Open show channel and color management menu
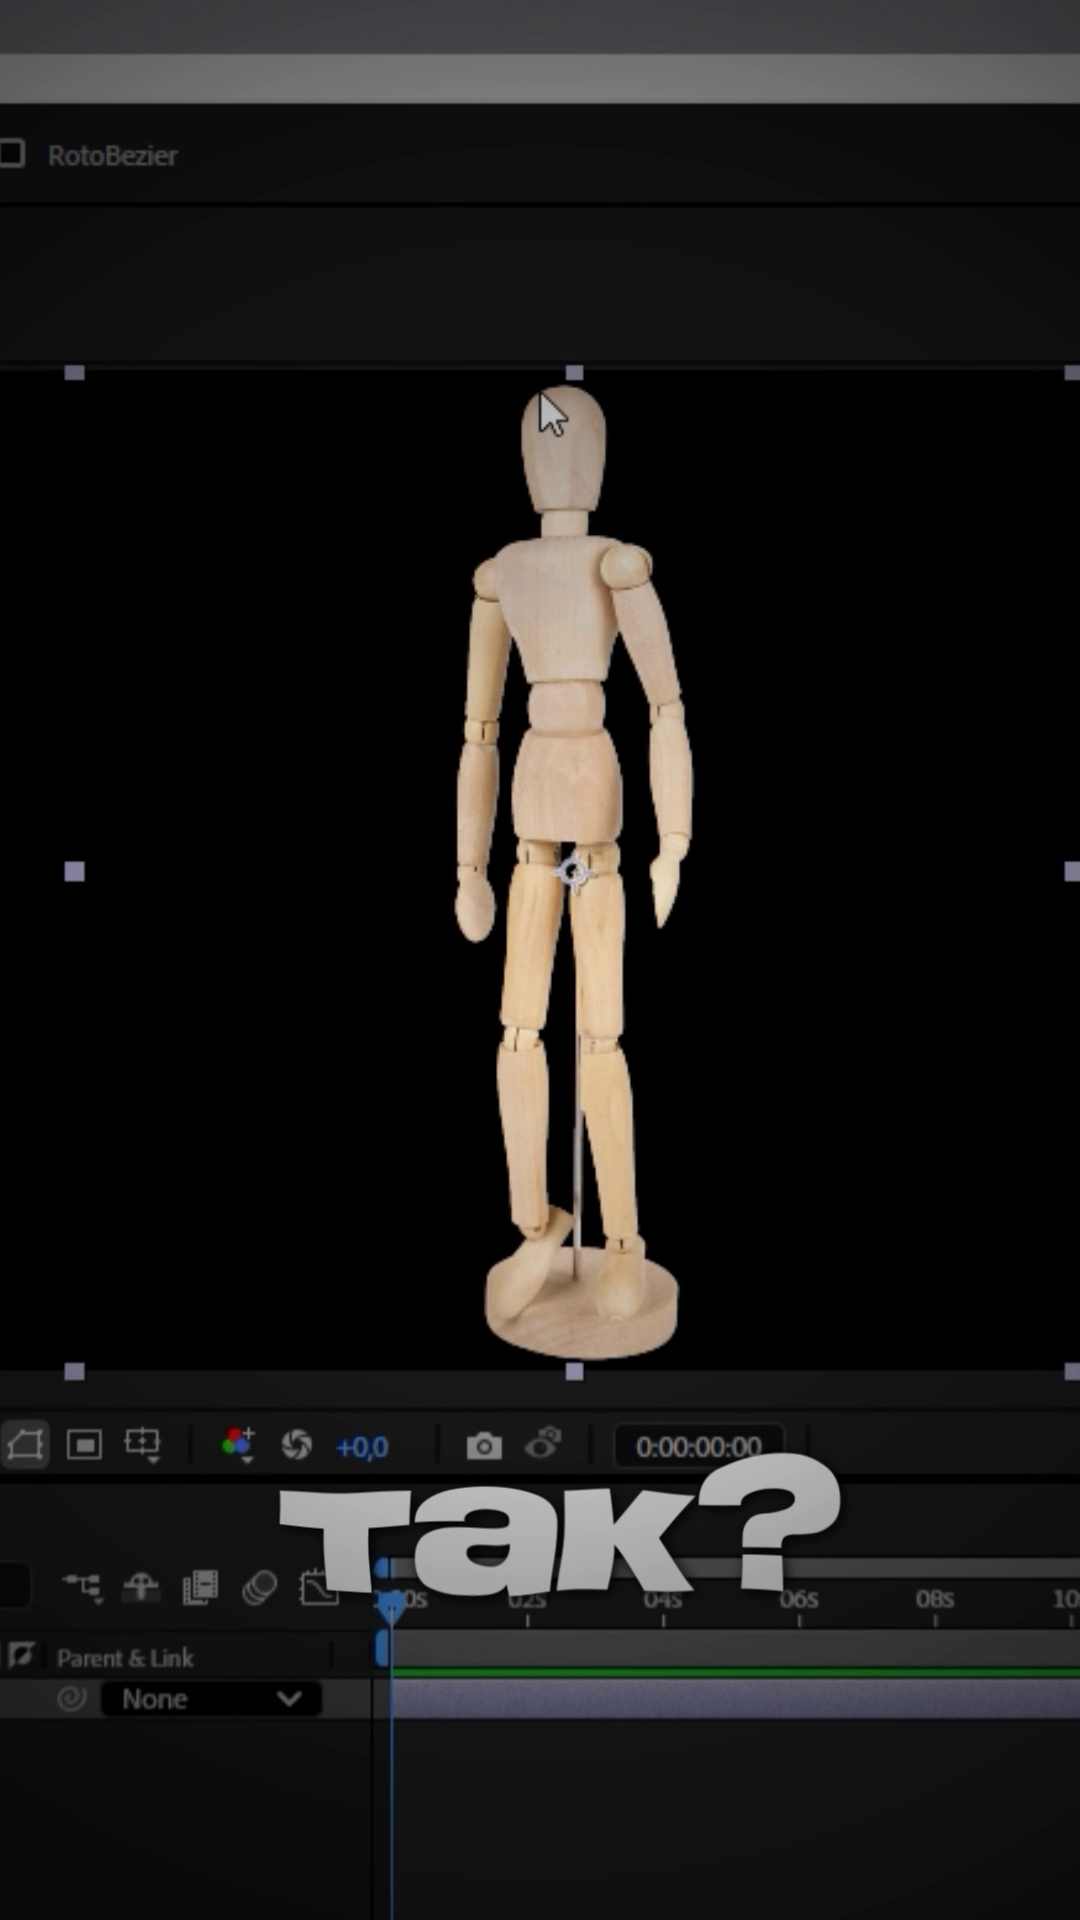The height and width of the screenshot is (1920, 1080). [x=238, y=1445]
